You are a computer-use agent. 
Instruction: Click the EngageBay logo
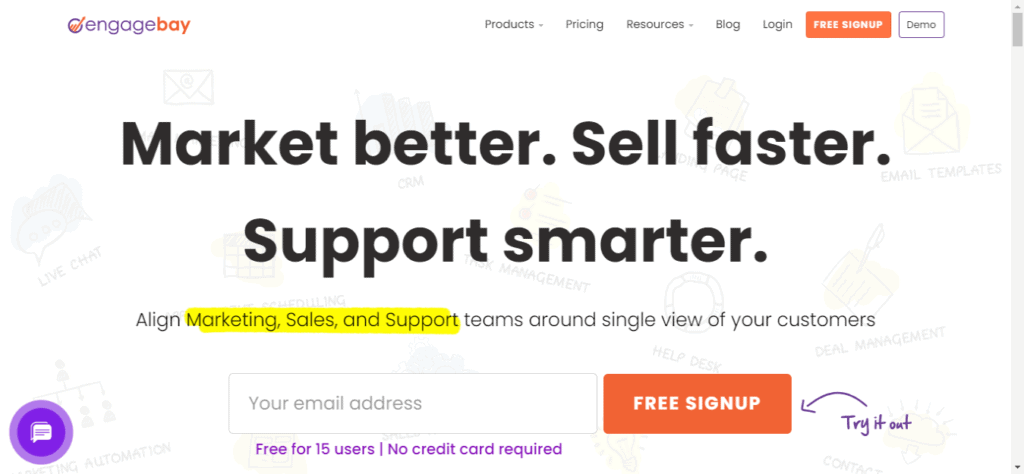128,25
